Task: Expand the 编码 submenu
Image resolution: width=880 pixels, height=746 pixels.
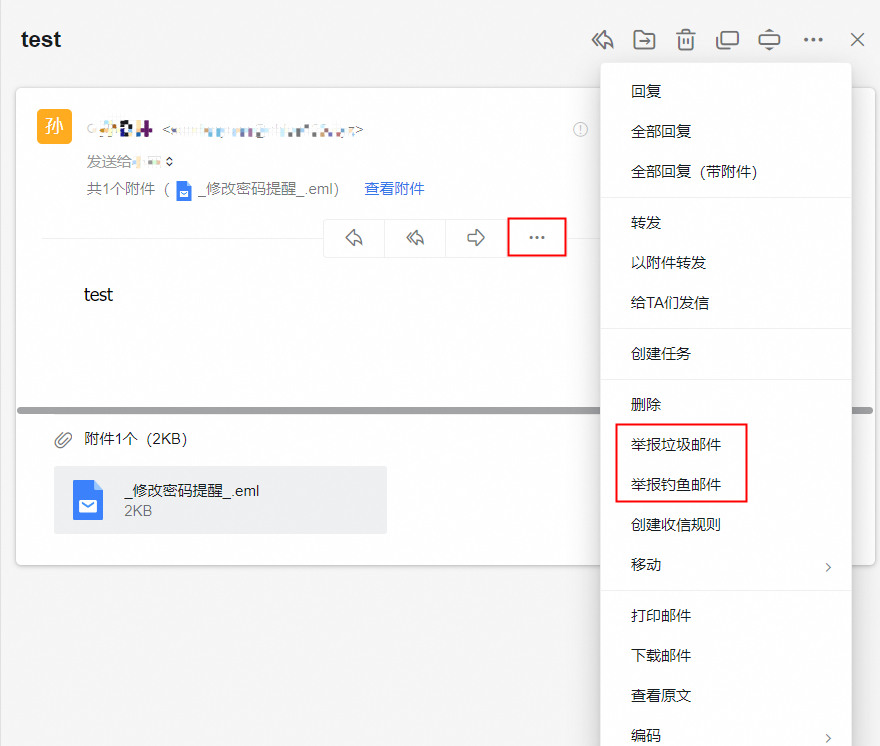Action: [726, 735]
